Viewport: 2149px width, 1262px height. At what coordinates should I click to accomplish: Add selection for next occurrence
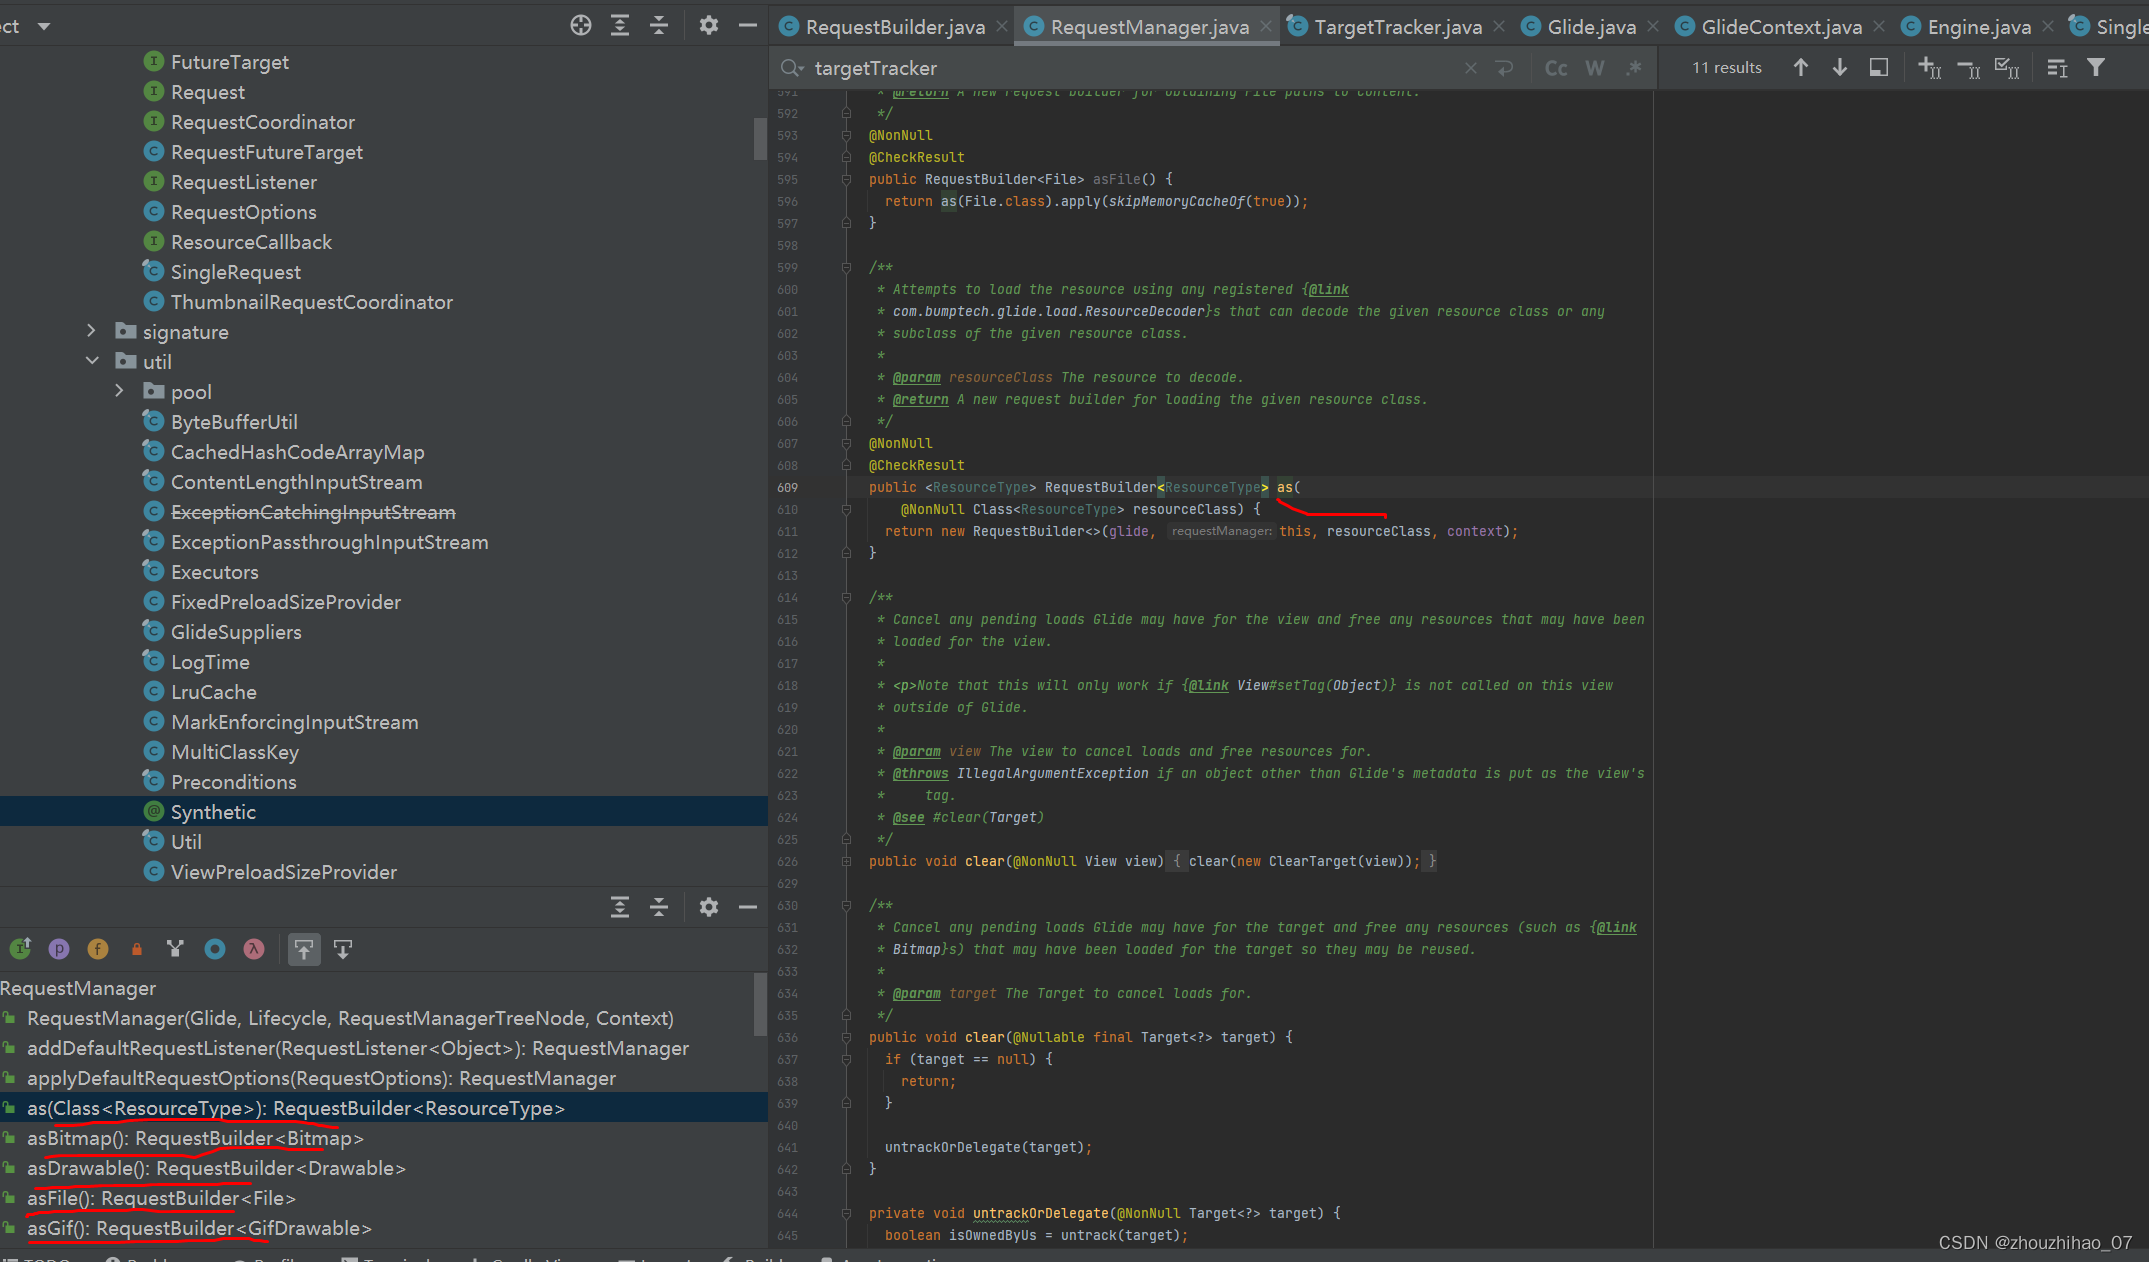[x=1930, y=68]
